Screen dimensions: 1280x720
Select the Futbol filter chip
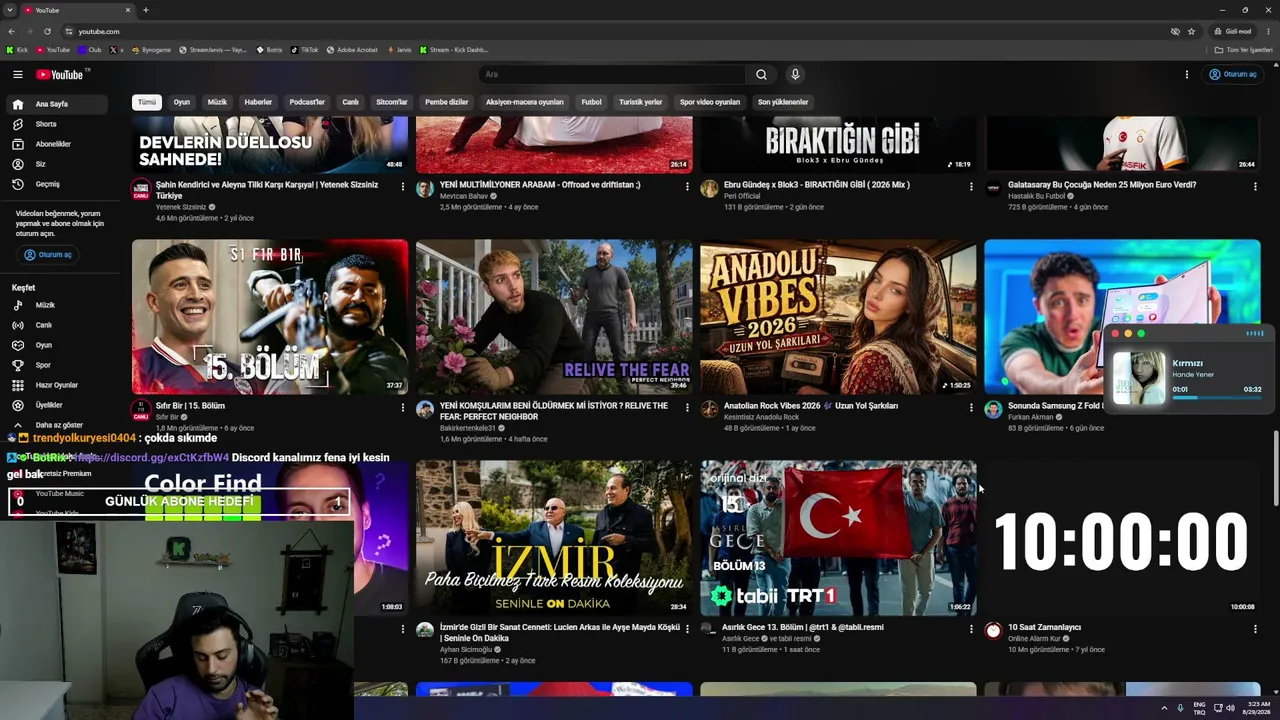[x=591, y=102]
